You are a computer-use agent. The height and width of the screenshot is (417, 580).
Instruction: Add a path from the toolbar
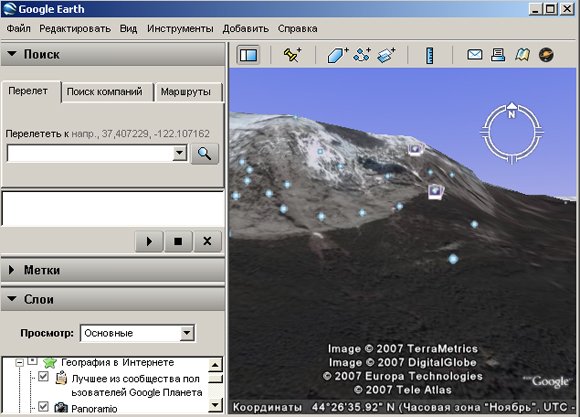[x=362, y=55]
